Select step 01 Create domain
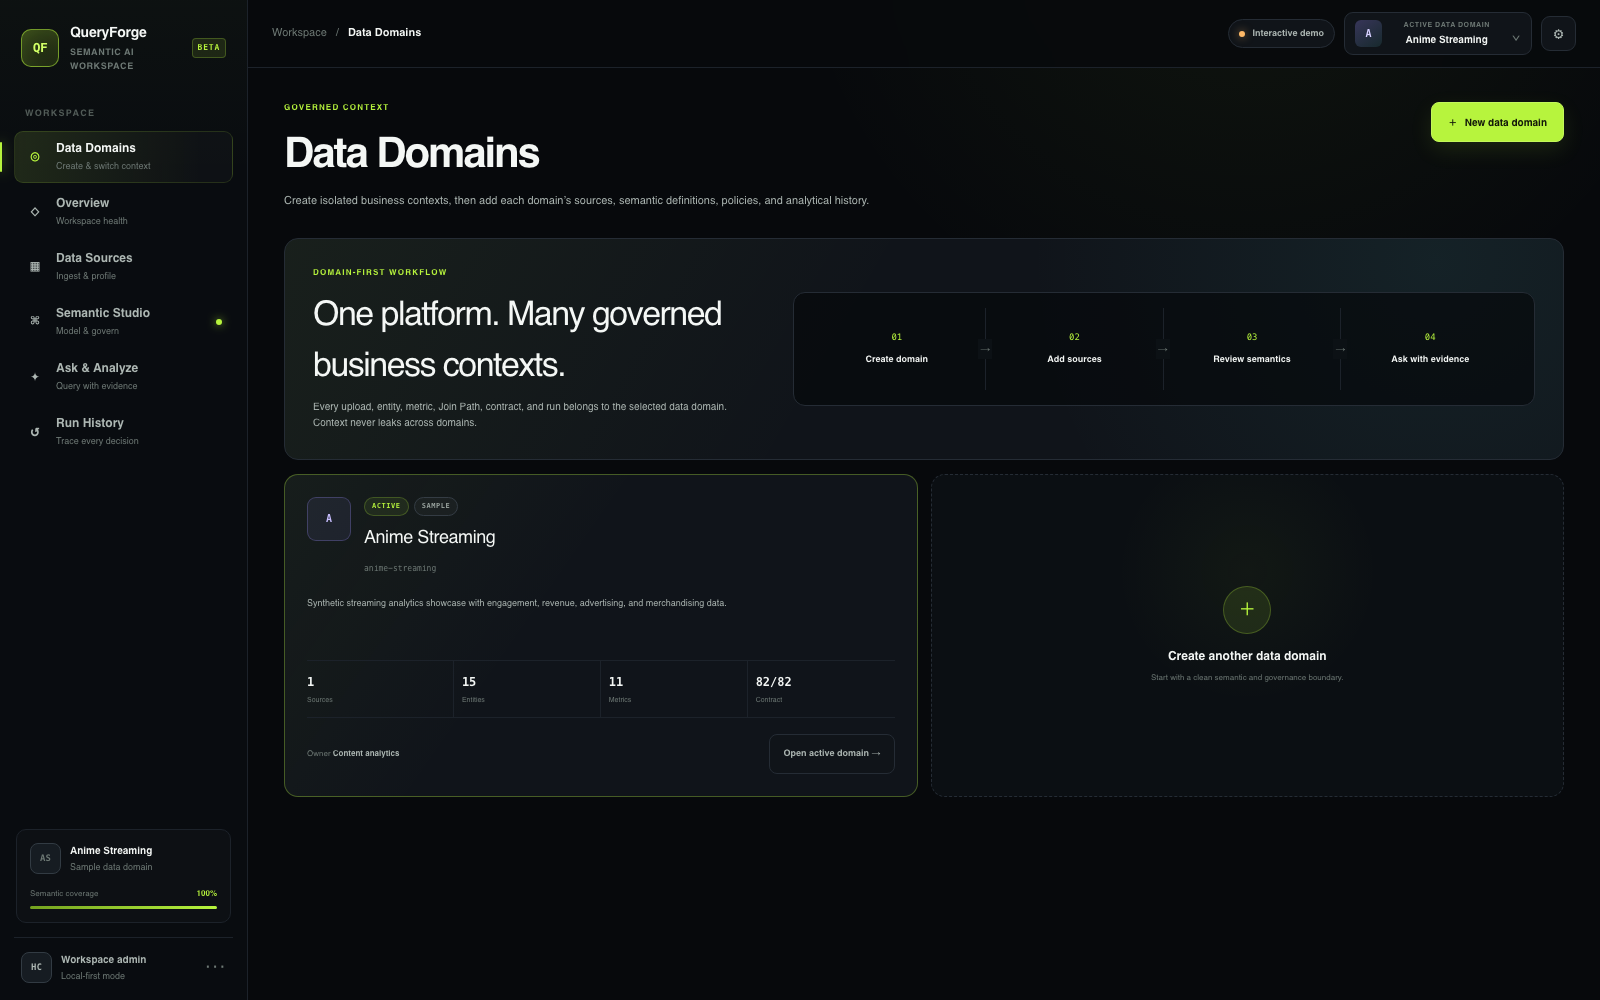 pyautogui.click(x=897, y=348)
